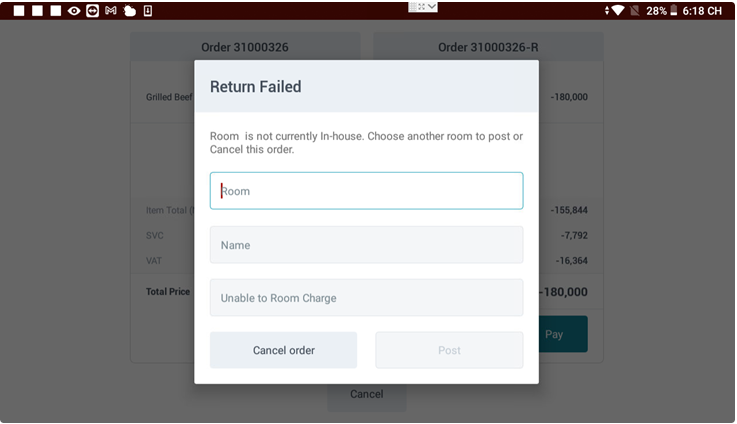
Task: Focus the Room input field
Action: 366,191
